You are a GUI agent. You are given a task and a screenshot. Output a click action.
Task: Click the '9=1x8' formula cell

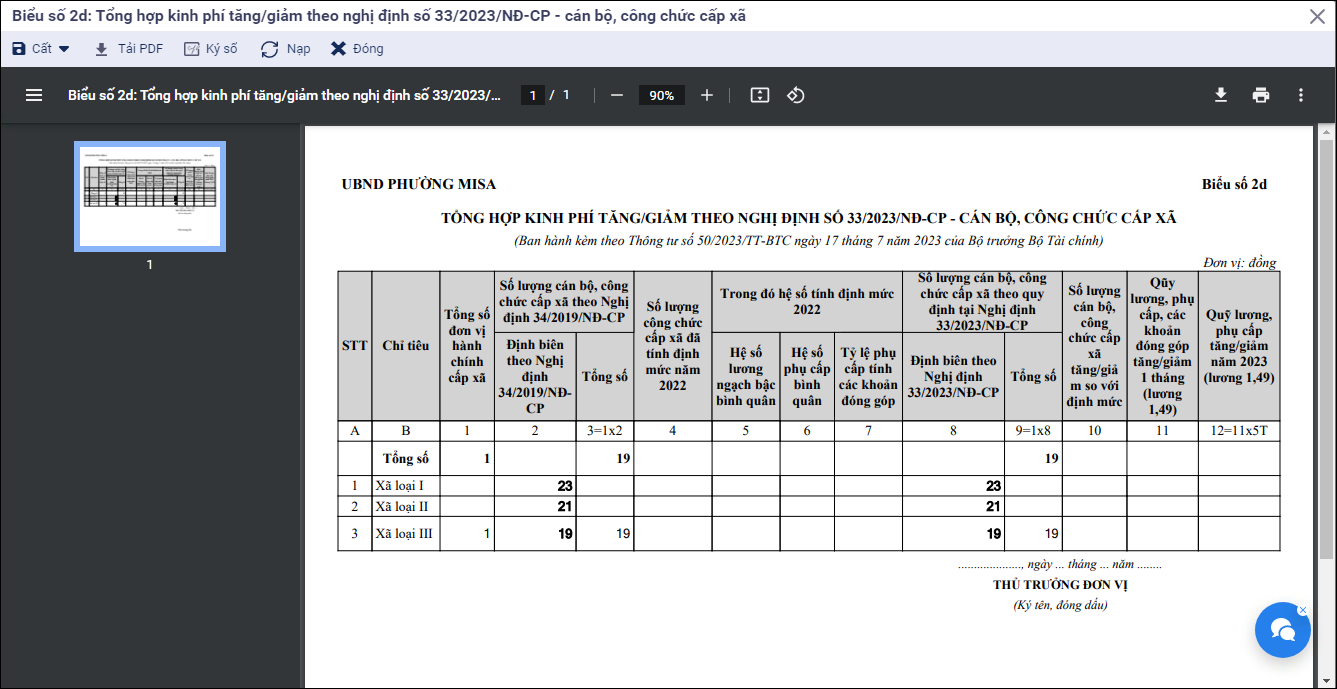[1033, 431]
